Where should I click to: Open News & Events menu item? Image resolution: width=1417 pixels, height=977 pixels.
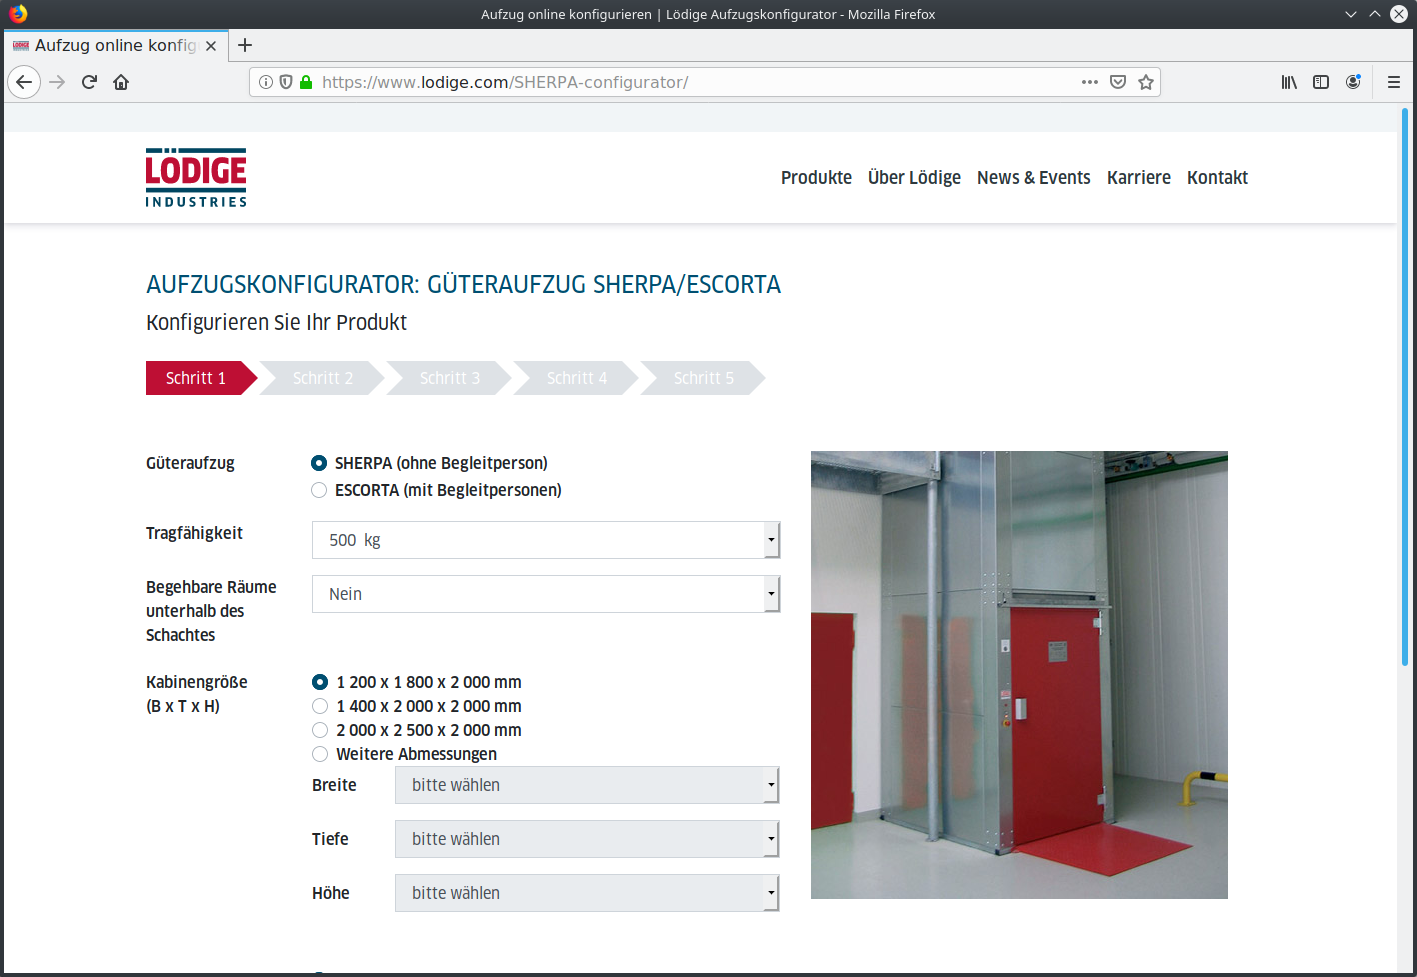[x=1034, y=178]
